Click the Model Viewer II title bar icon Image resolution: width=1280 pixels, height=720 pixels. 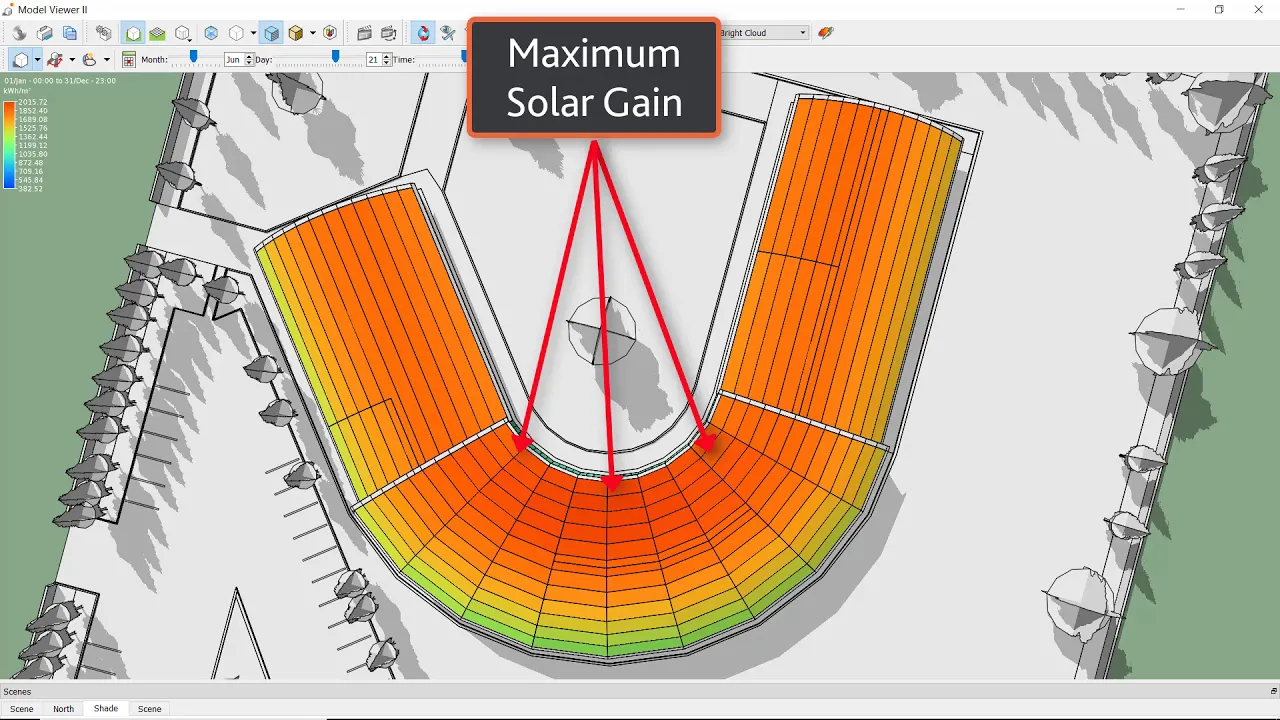click(8, 9)
